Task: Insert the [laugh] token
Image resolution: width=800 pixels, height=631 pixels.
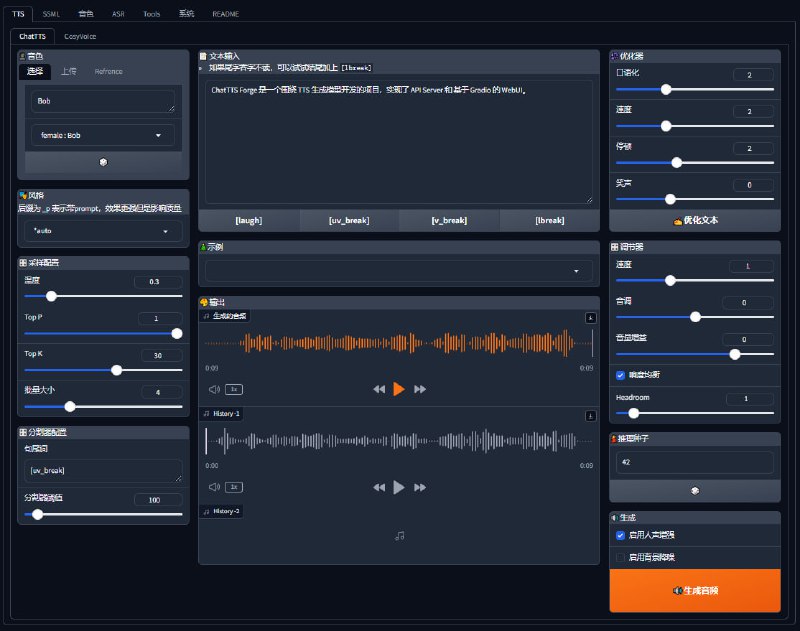Action: pyautogui.click(x=248, y=220)
